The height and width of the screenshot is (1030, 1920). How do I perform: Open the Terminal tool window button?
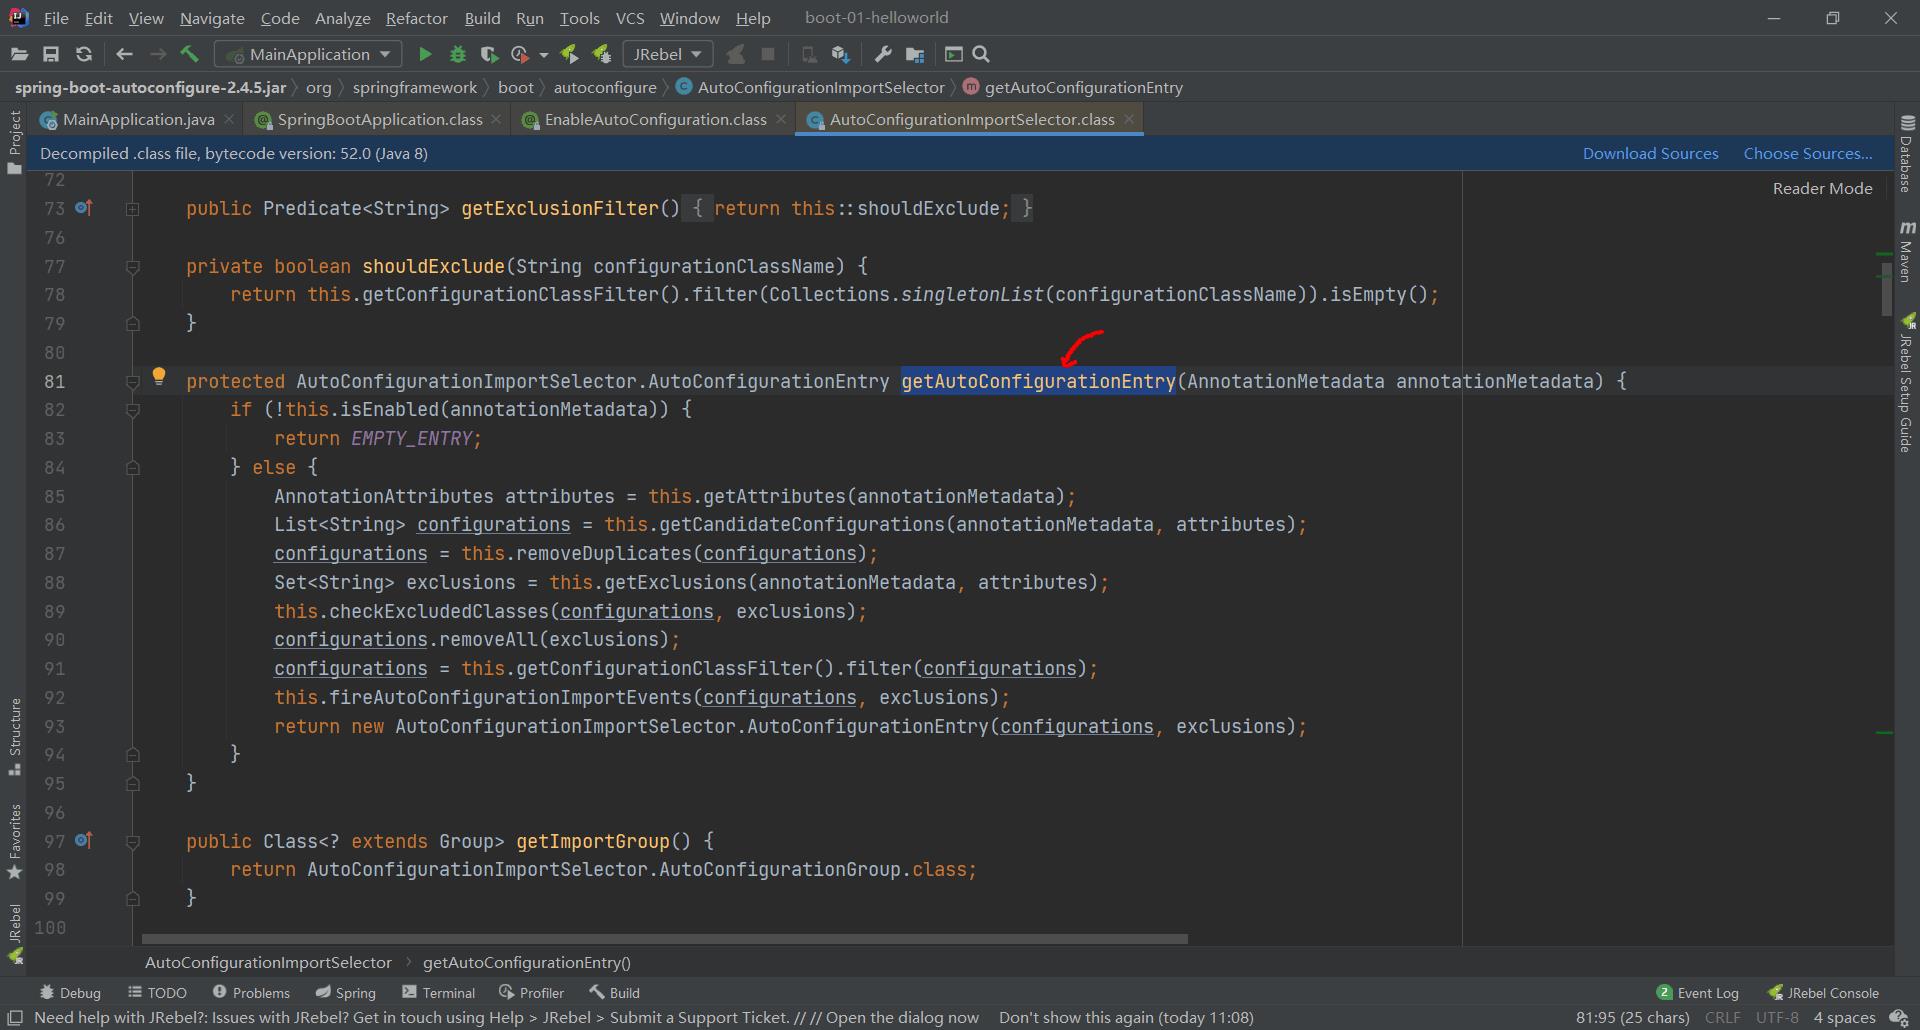tap(438, 992)
